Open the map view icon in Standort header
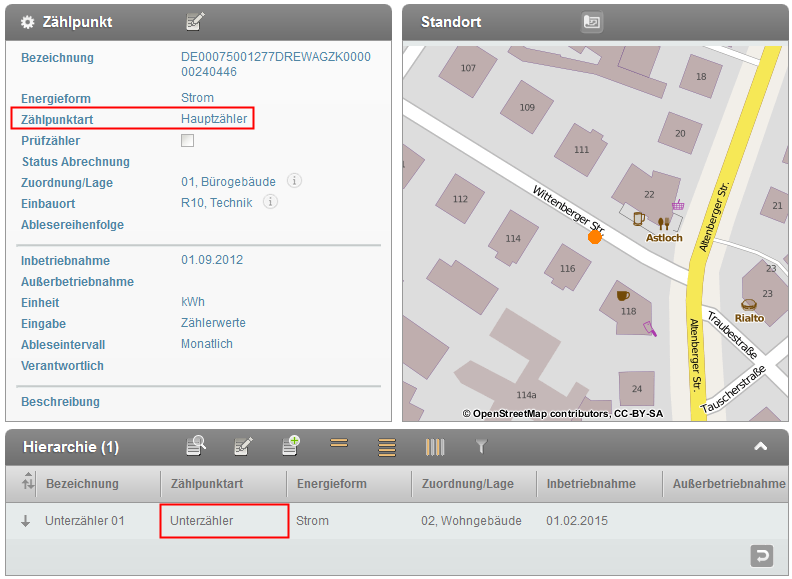The image size is (792, 579). click(x=592, y=21)
